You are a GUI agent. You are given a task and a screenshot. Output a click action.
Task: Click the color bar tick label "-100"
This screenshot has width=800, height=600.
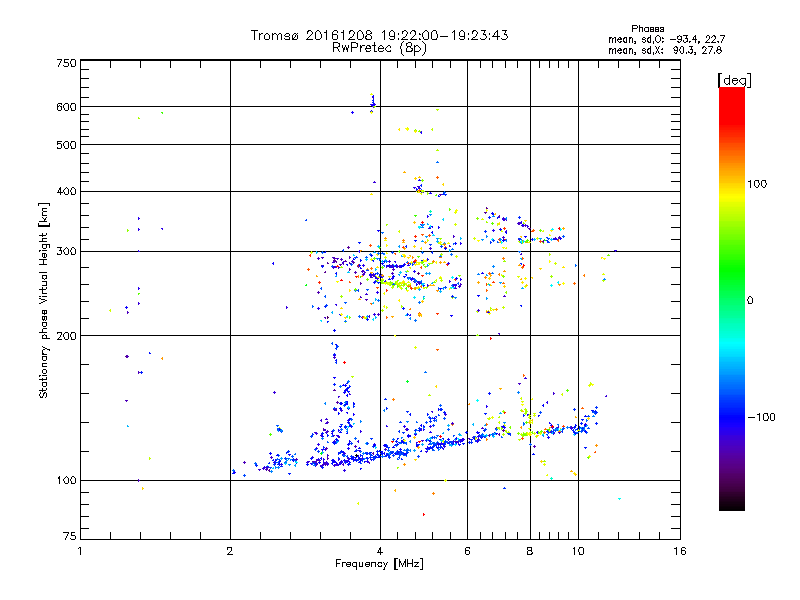[761, 417]
